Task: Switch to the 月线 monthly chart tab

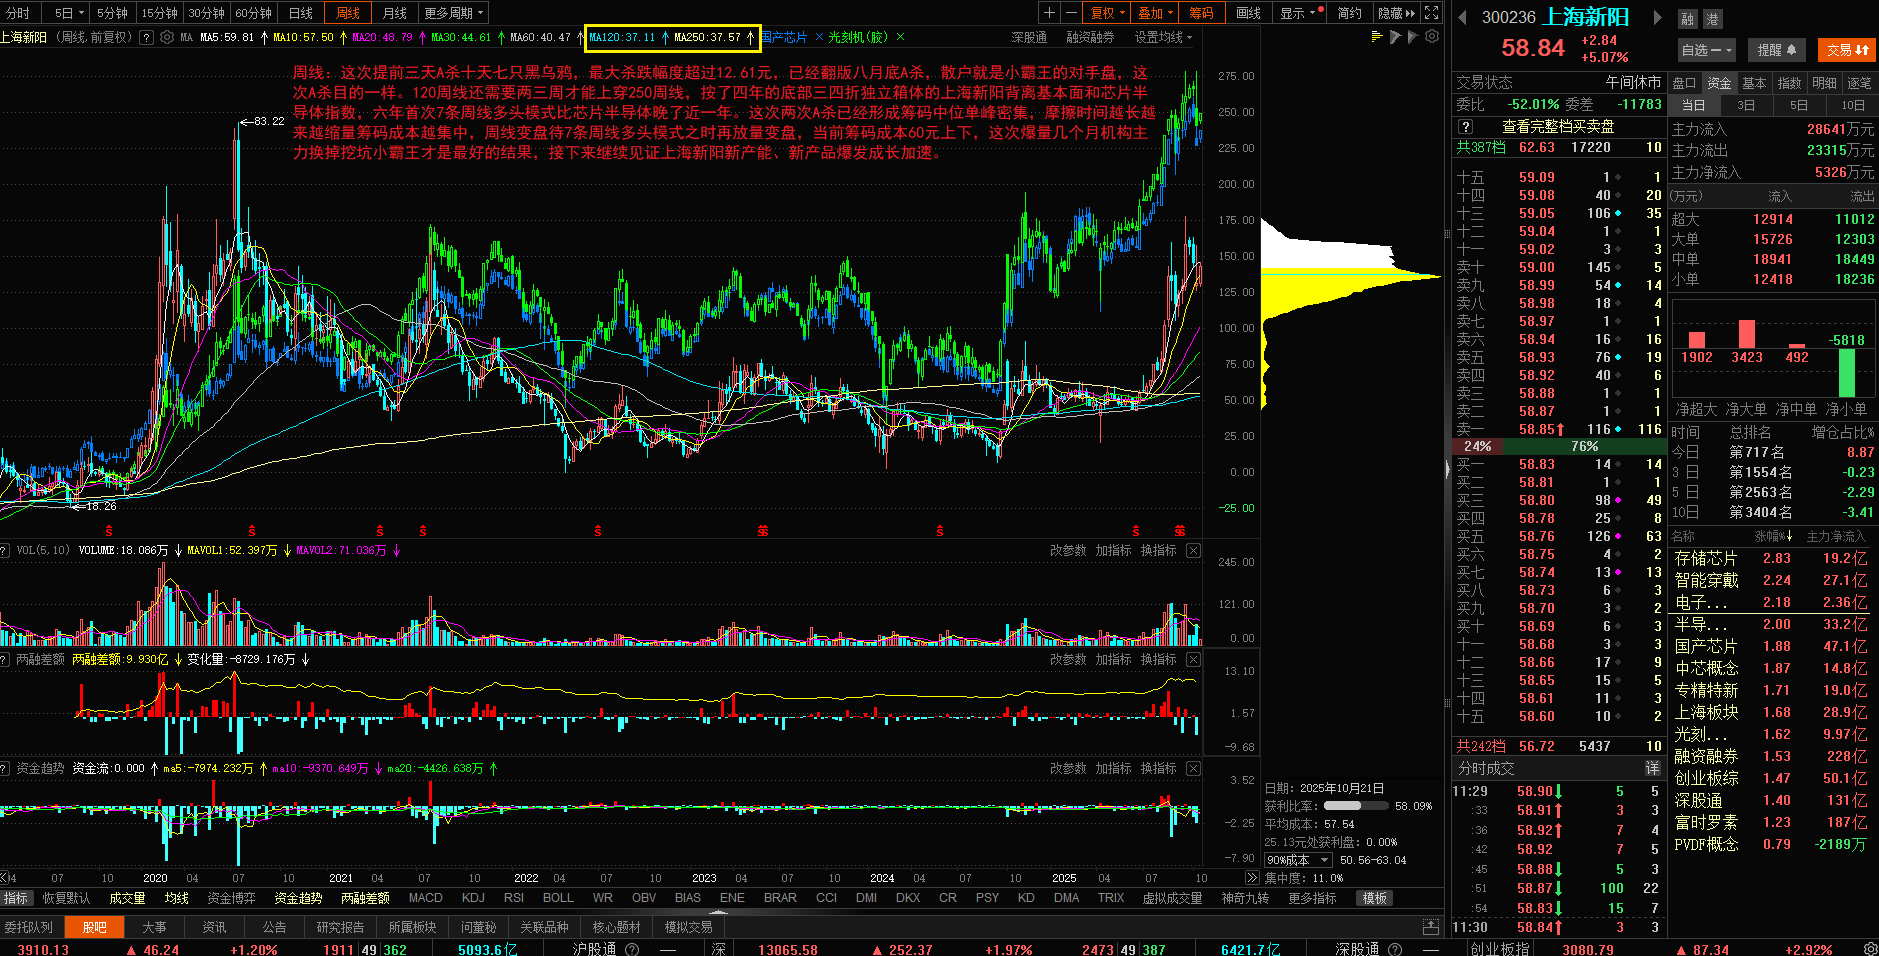Action: click(395, 13)
